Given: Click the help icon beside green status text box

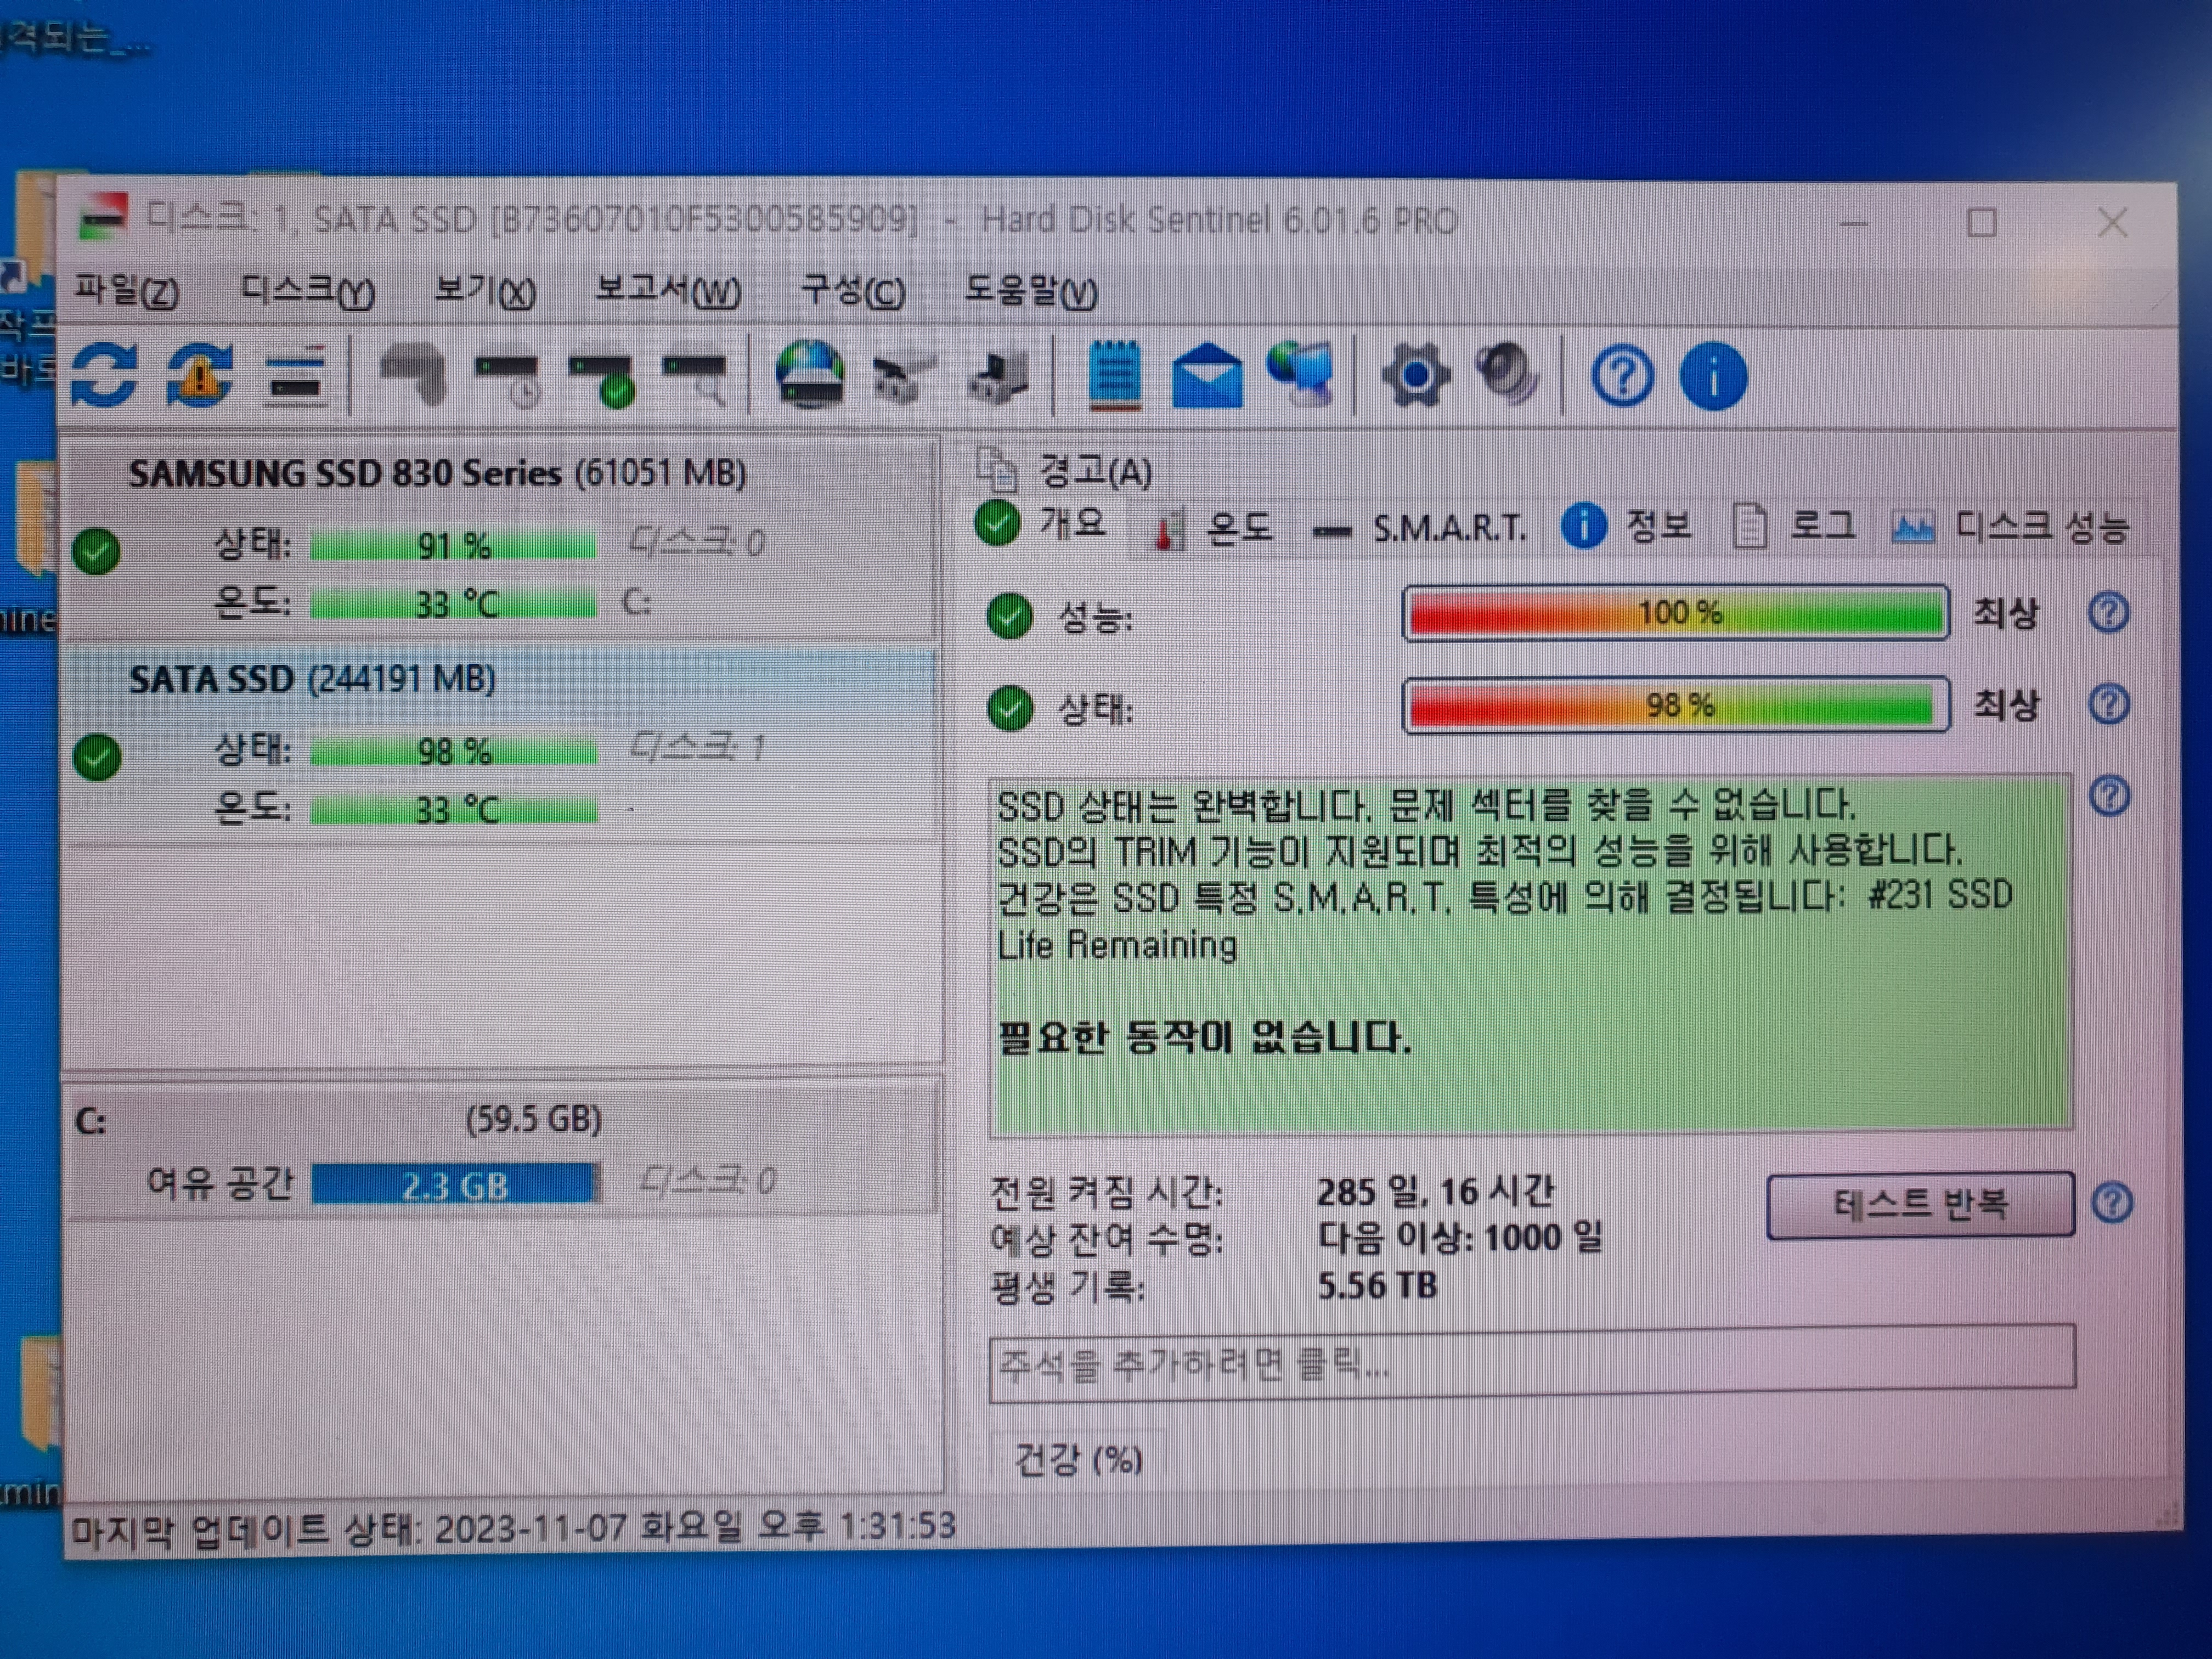Looking at the screenshot, I should [2109, 796].
